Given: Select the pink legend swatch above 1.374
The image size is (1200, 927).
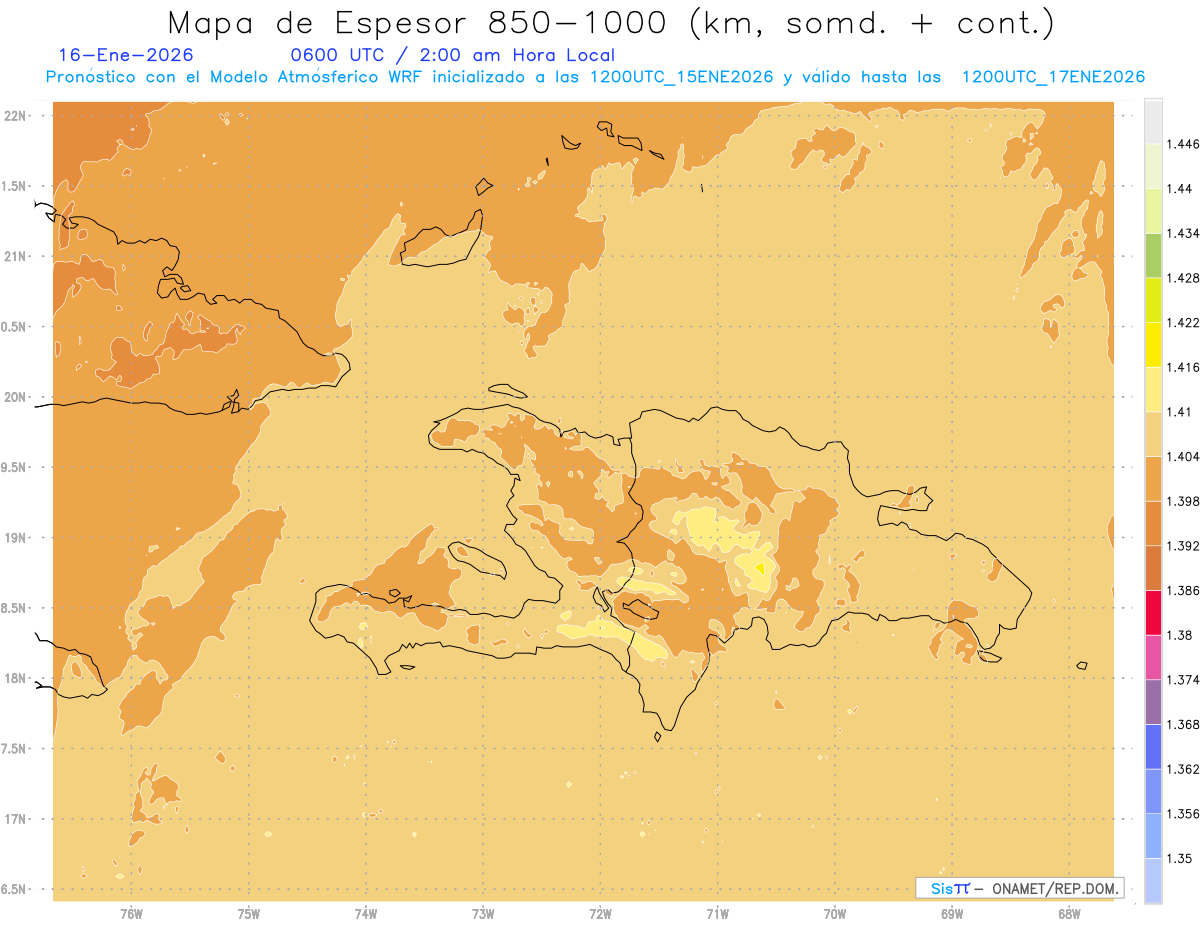Looking at the screenshot, I should pyautogui.click(x=1153, y=657).
